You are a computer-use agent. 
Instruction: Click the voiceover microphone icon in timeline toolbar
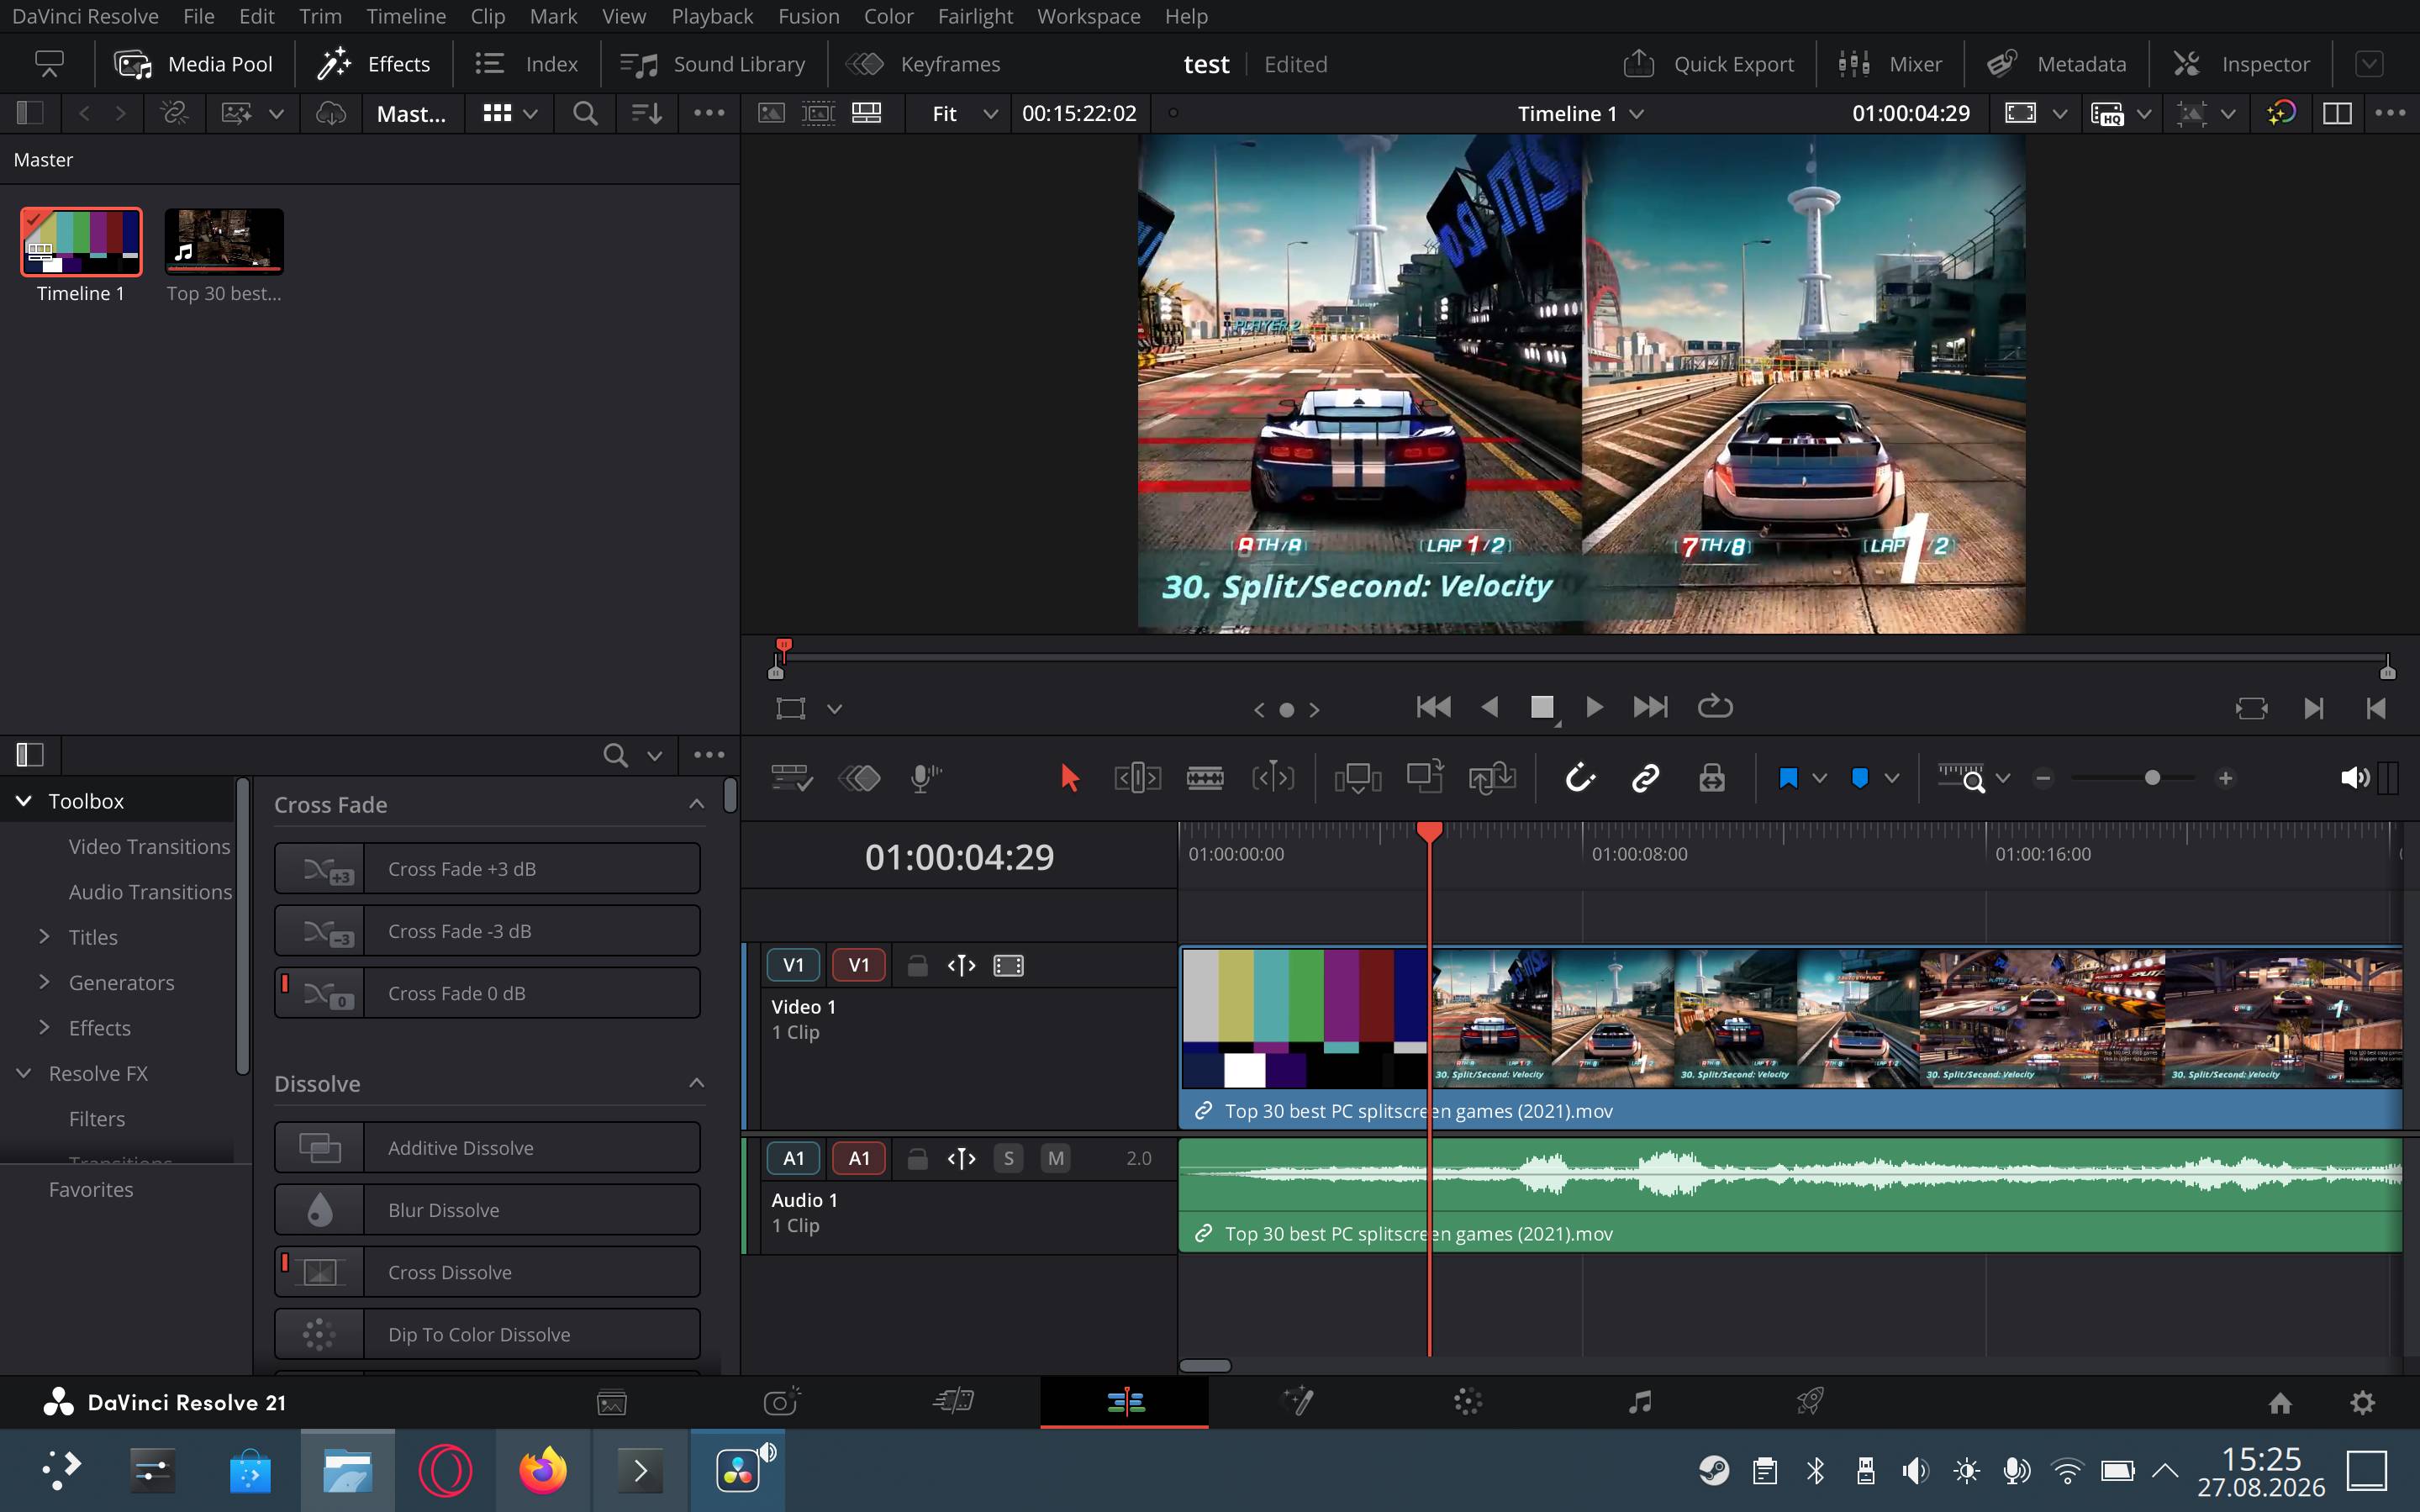tap(926, 778)
